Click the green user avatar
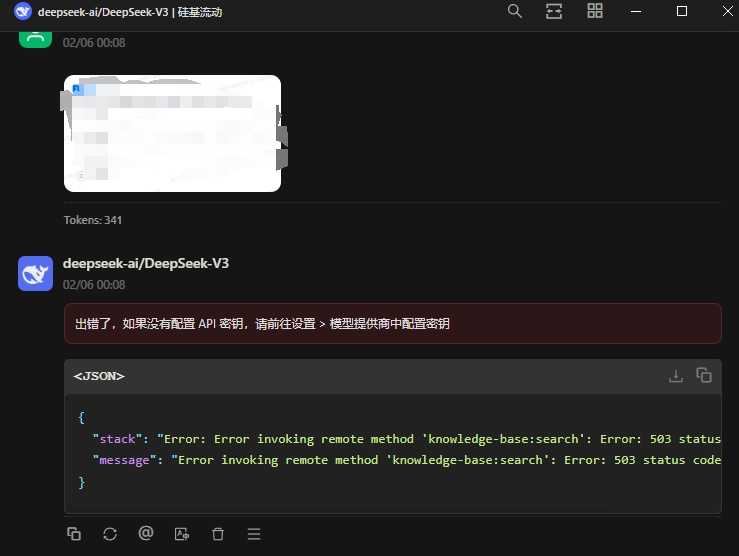The image size is (739, 556). tap(35, 40)
